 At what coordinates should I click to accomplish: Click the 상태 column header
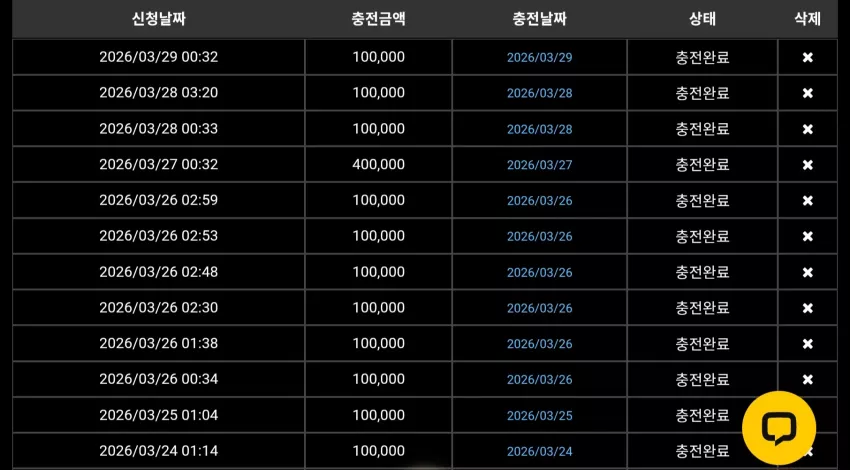[703, 19]
